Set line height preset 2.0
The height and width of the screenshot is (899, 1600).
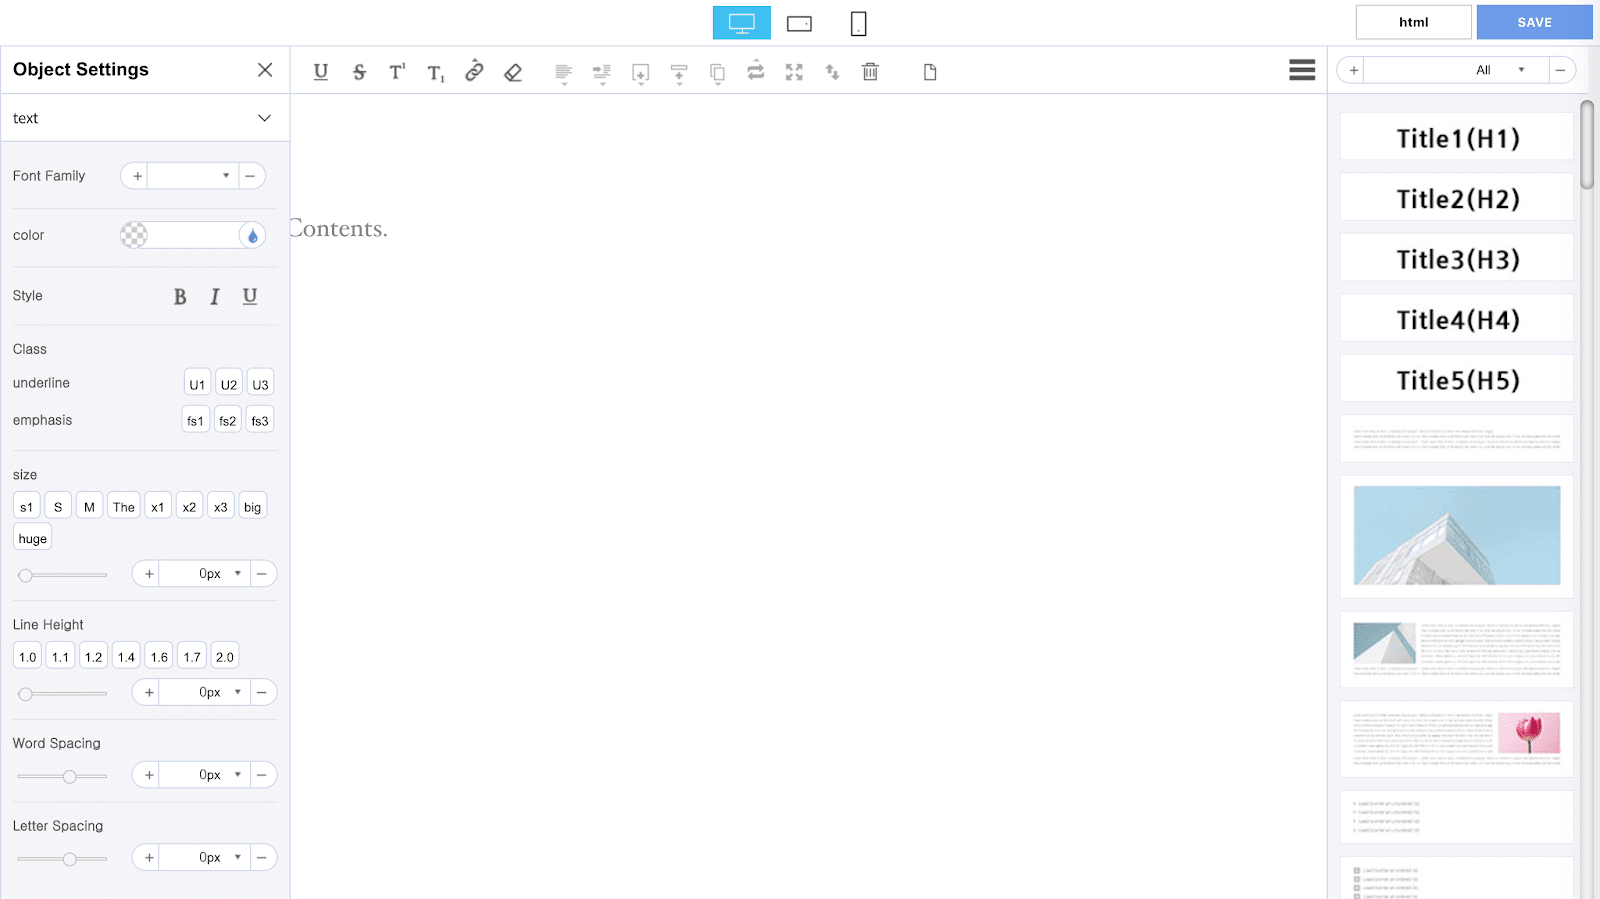click(x=225, y=657)
